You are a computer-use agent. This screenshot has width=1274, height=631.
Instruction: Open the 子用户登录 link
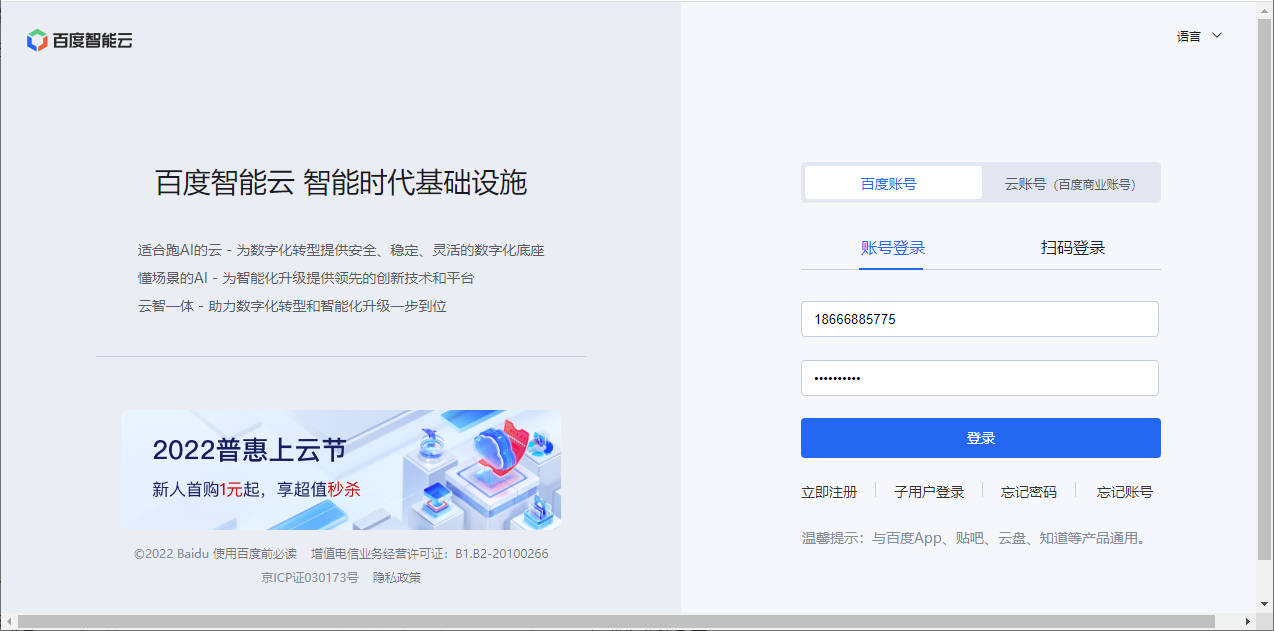(929, 492)
